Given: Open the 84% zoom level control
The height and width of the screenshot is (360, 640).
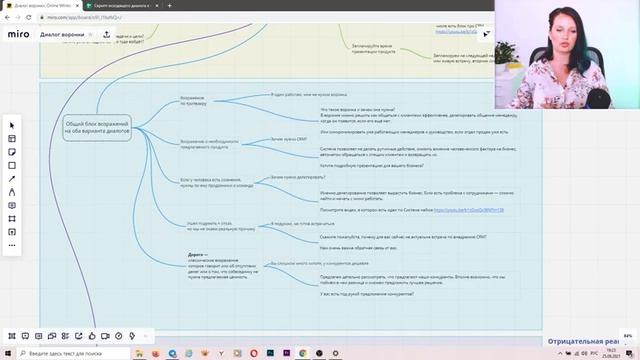Looking at the screenshot, I should pos(628,336).
